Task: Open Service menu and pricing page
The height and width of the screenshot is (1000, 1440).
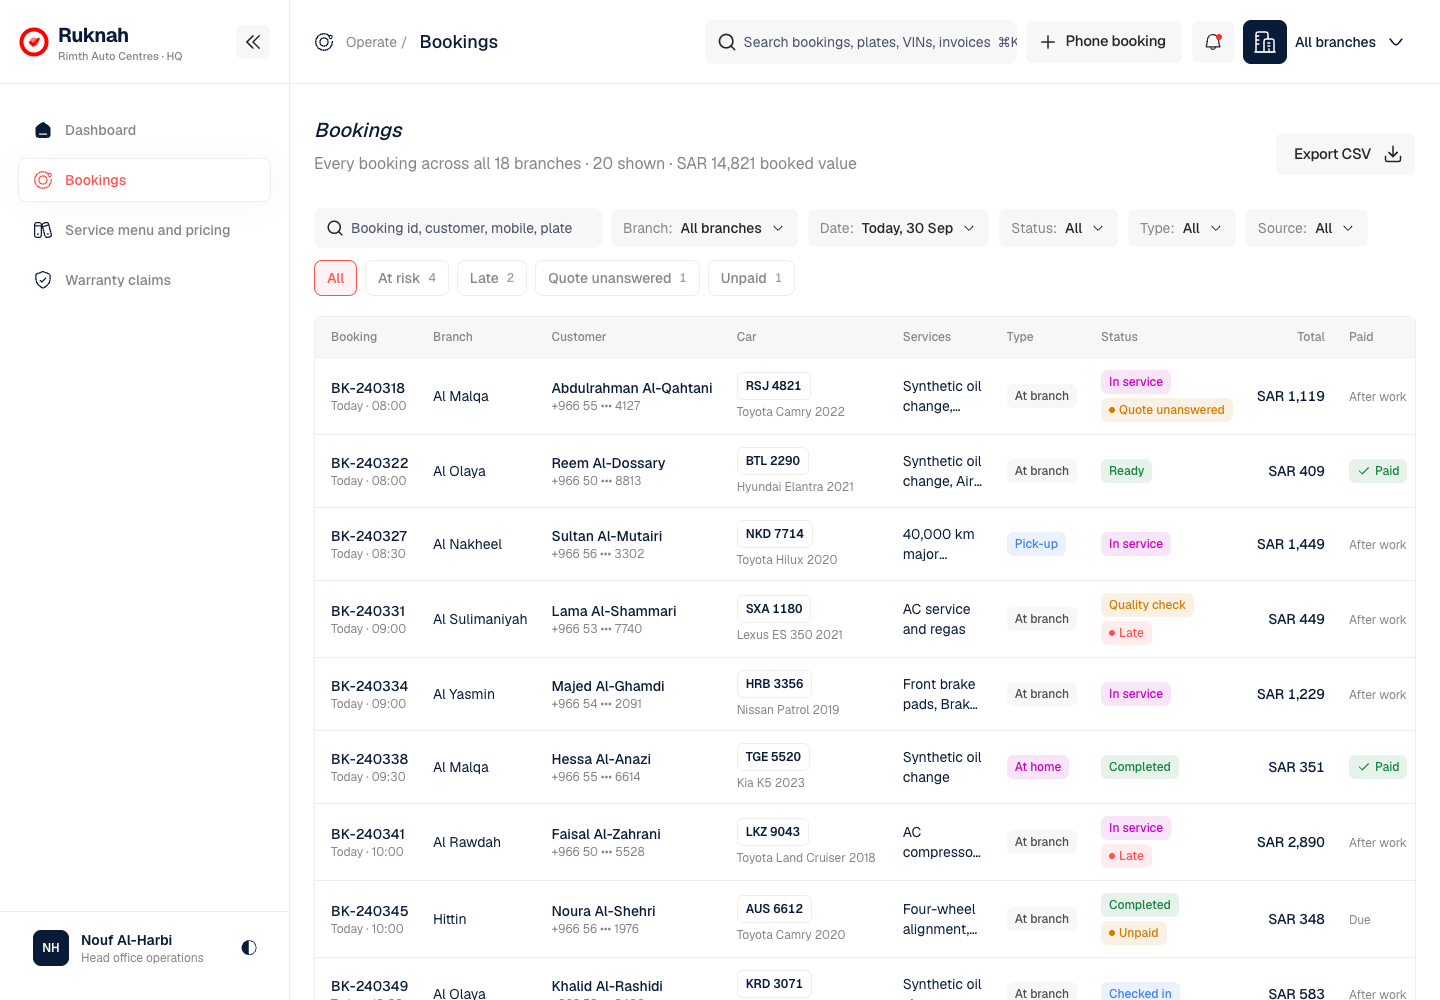Action: [145, 230]
